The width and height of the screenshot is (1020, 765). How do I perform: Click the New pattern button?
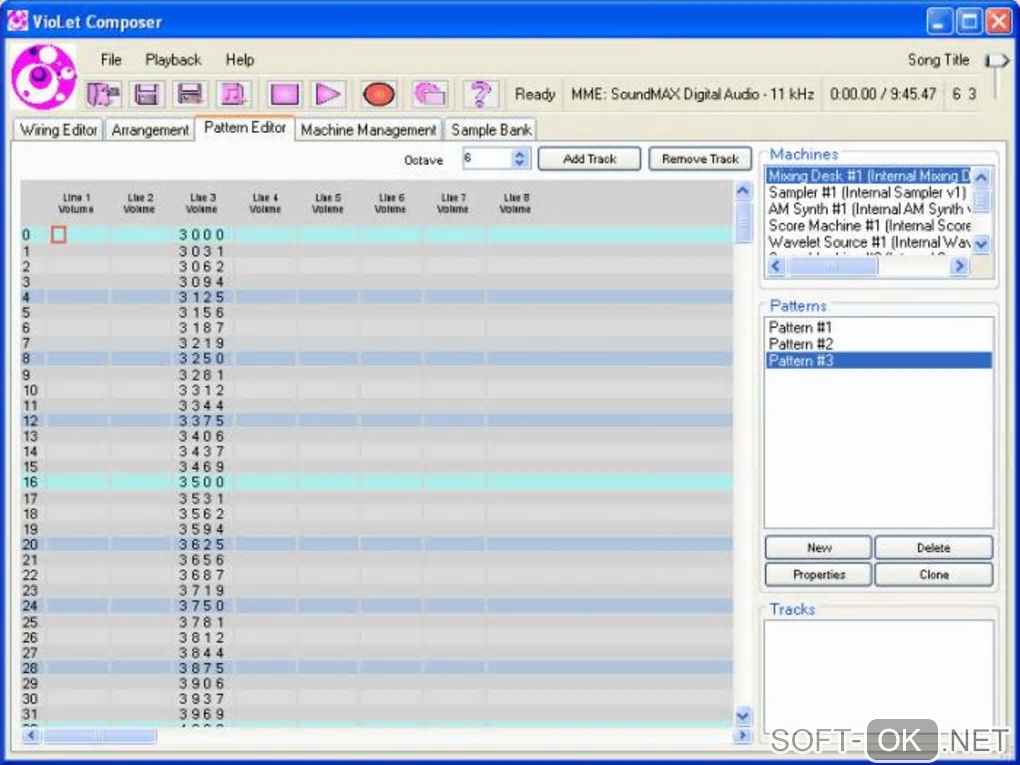coord(818,548)
